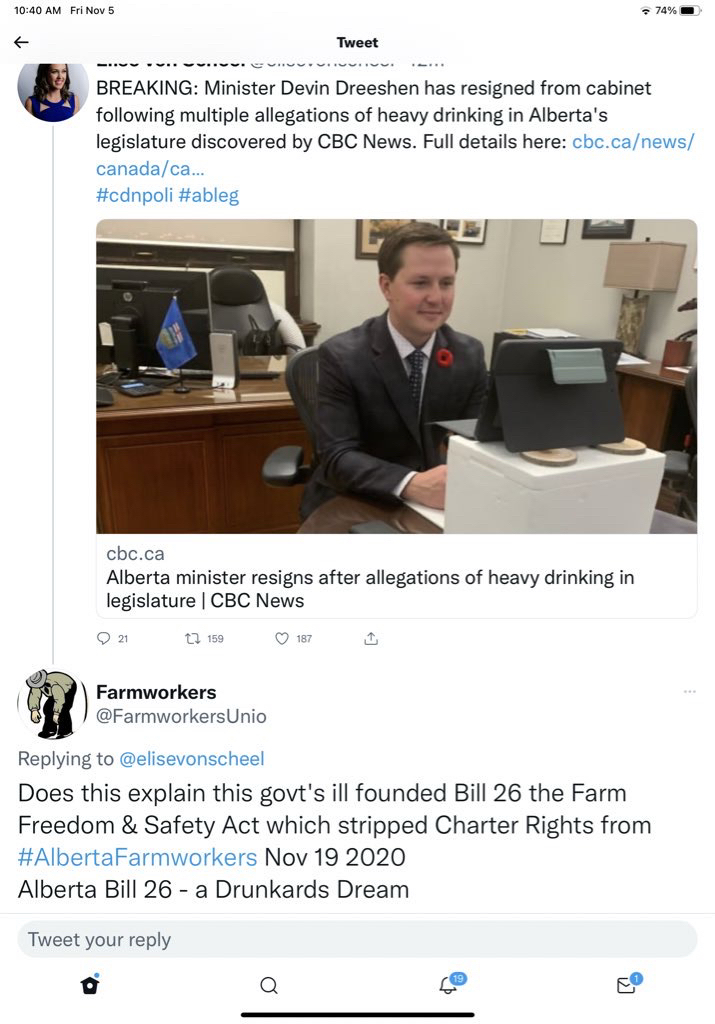715x1024 pixels.
Task: Tap the Tweet your reply field
Action: tap(357, 939)
